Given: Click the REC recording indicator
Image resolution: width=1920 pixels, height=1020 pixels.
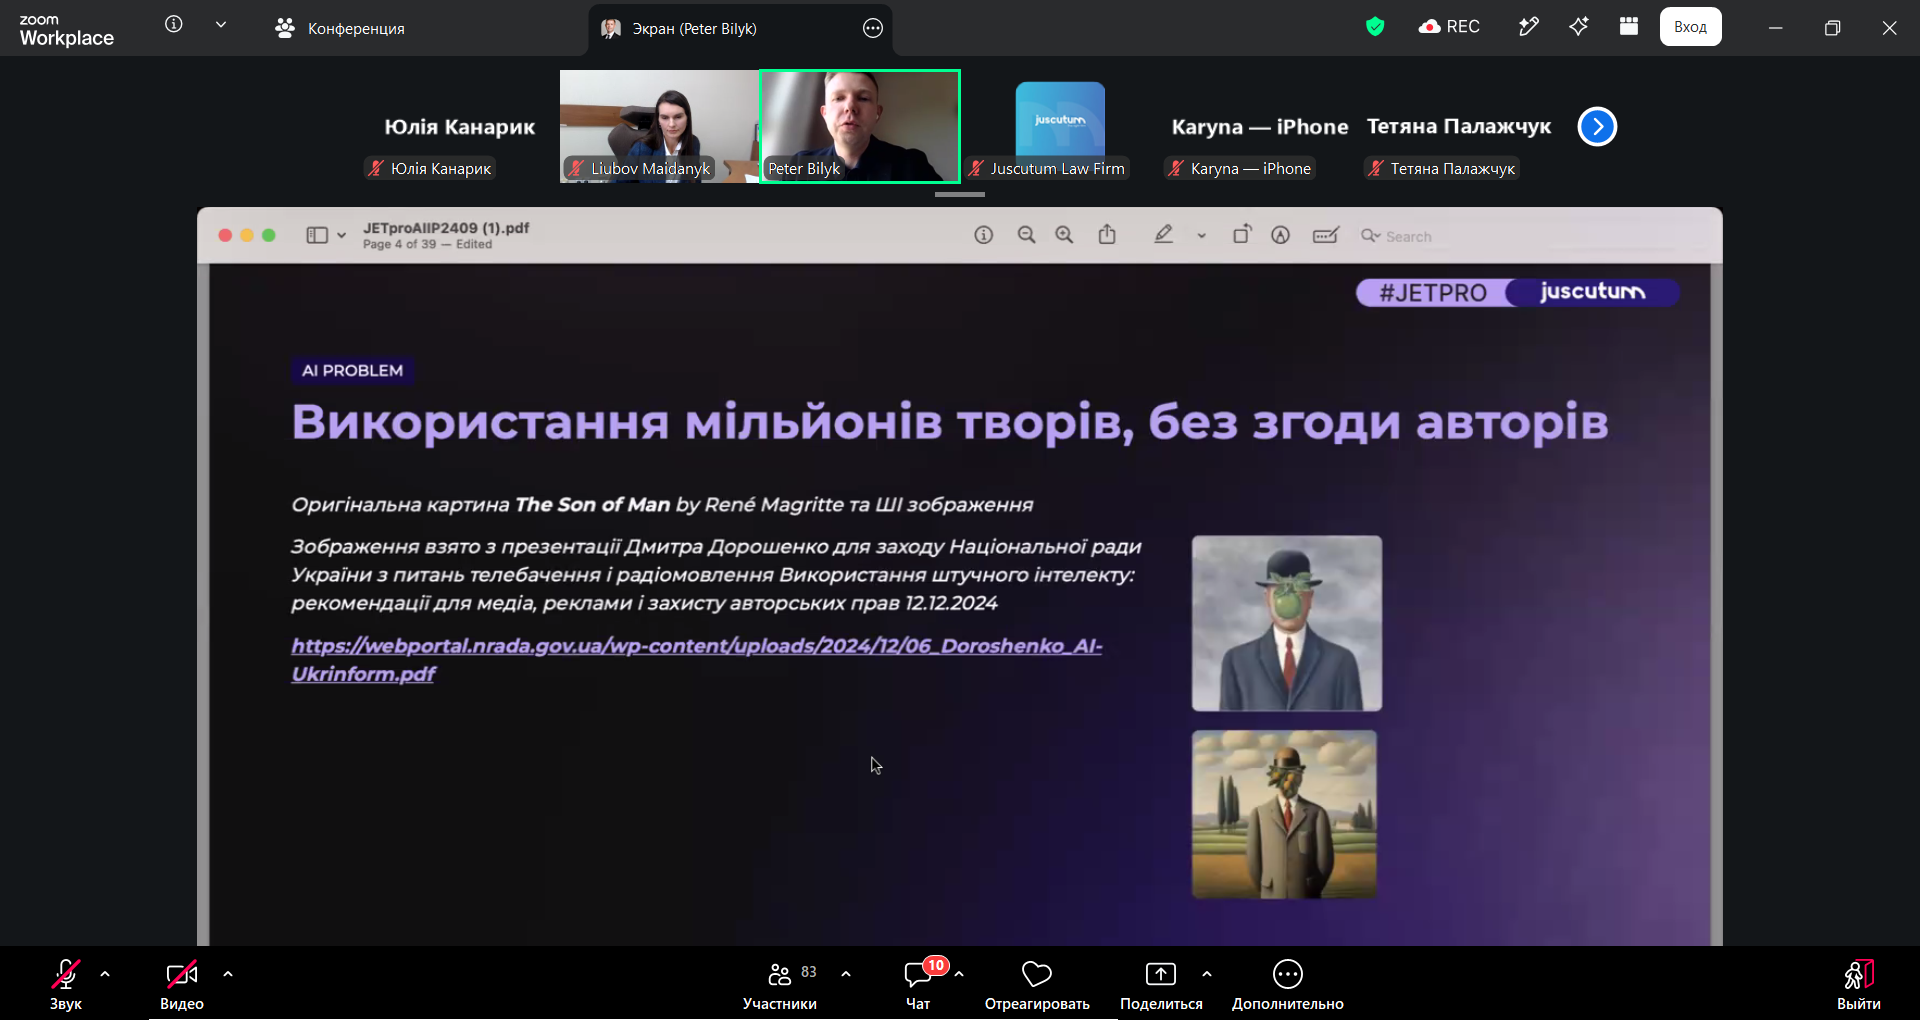Looking at the screenshot, I should pyautogui.click(x=1449, y=27).
